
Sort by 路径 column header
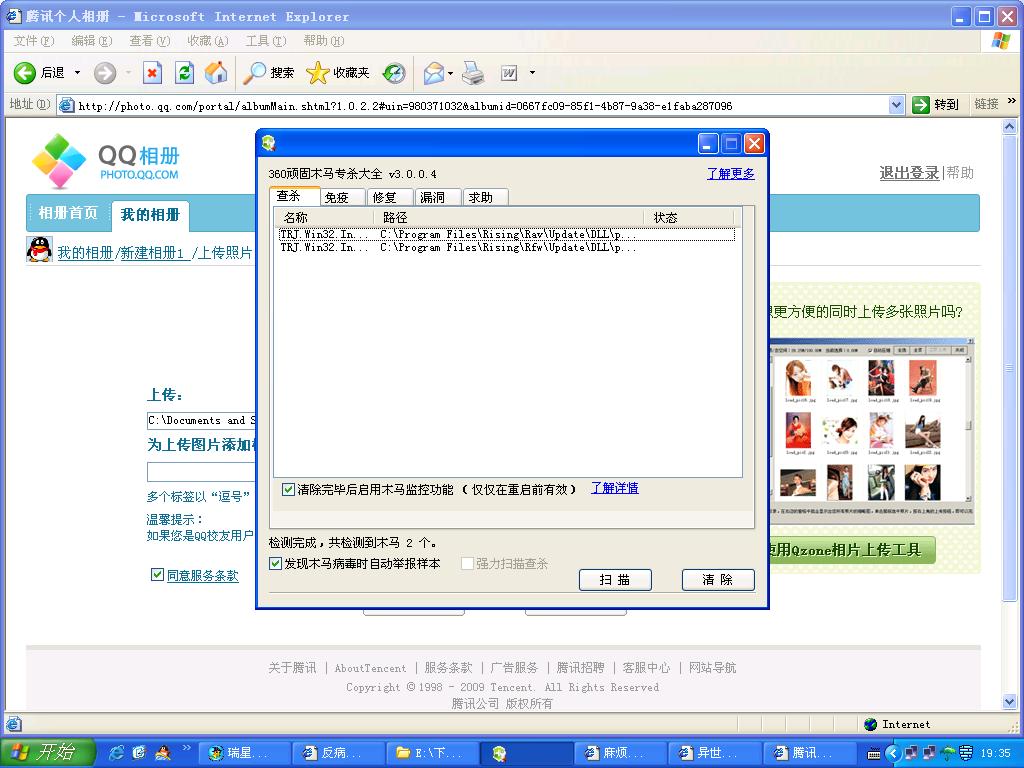click(509, 217)
